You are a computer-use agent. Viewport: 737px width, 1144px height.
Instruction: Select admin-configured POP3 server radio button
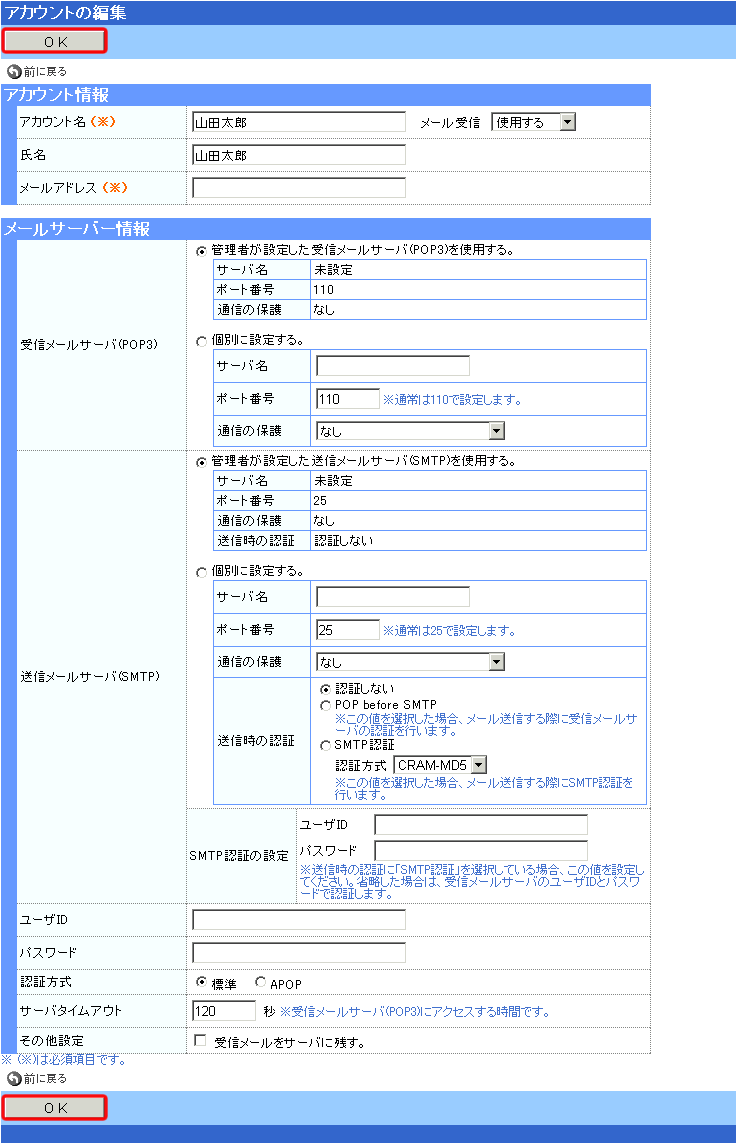(x=201, y=251)
